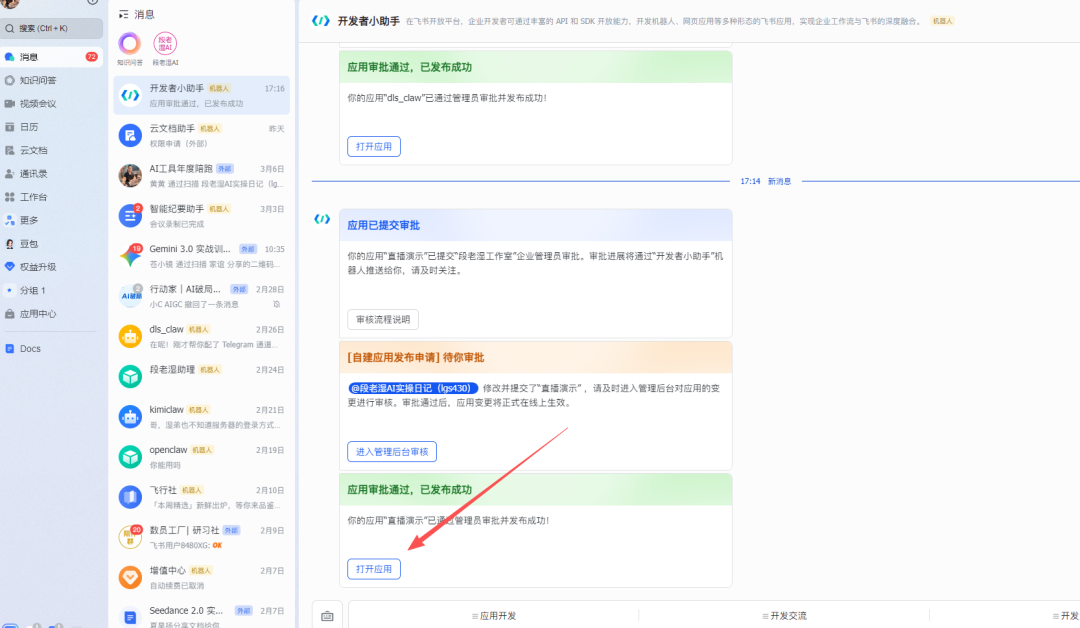Open the 增值中心 conversation

pyautogui.click(x=202, y=577)
